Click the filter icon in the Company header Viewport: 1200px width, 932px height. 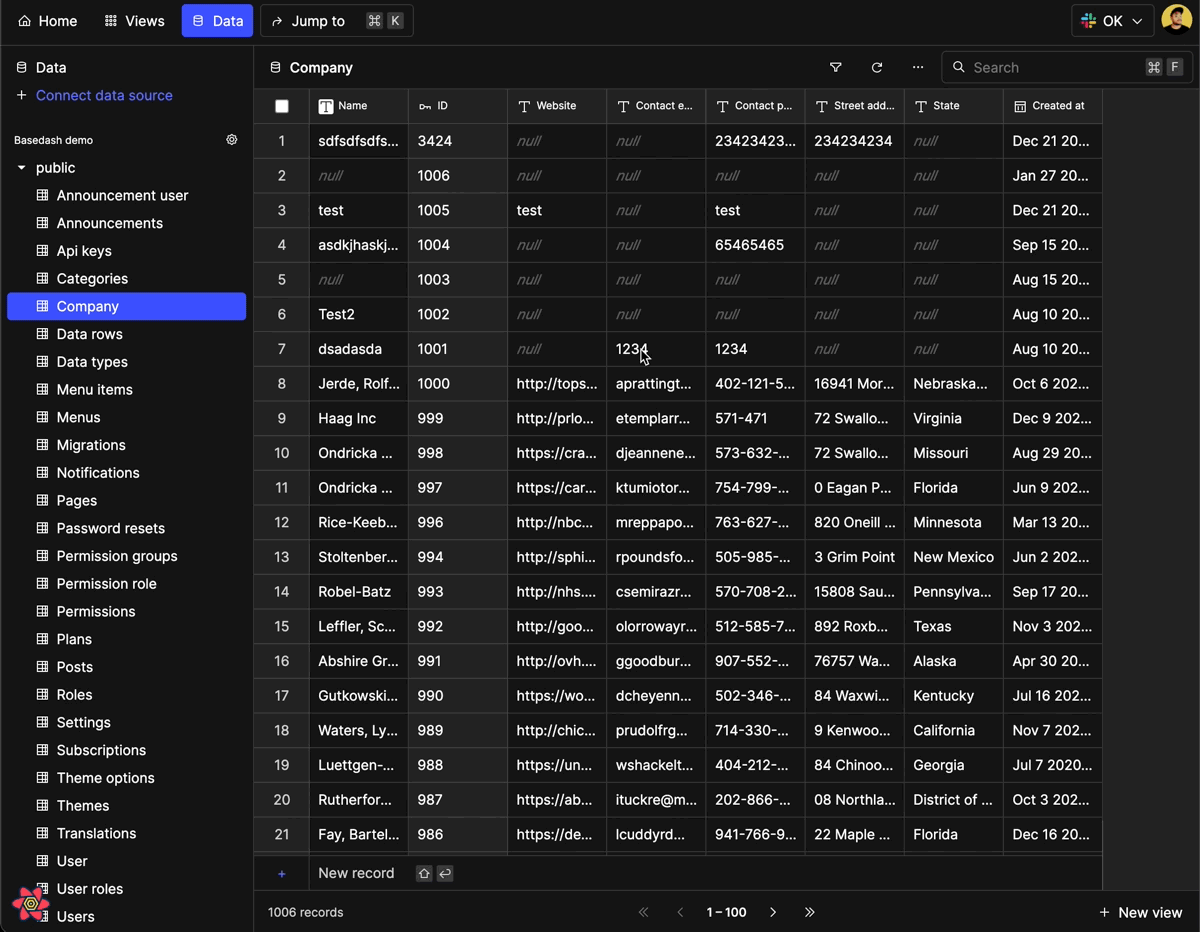click(836, 68)
